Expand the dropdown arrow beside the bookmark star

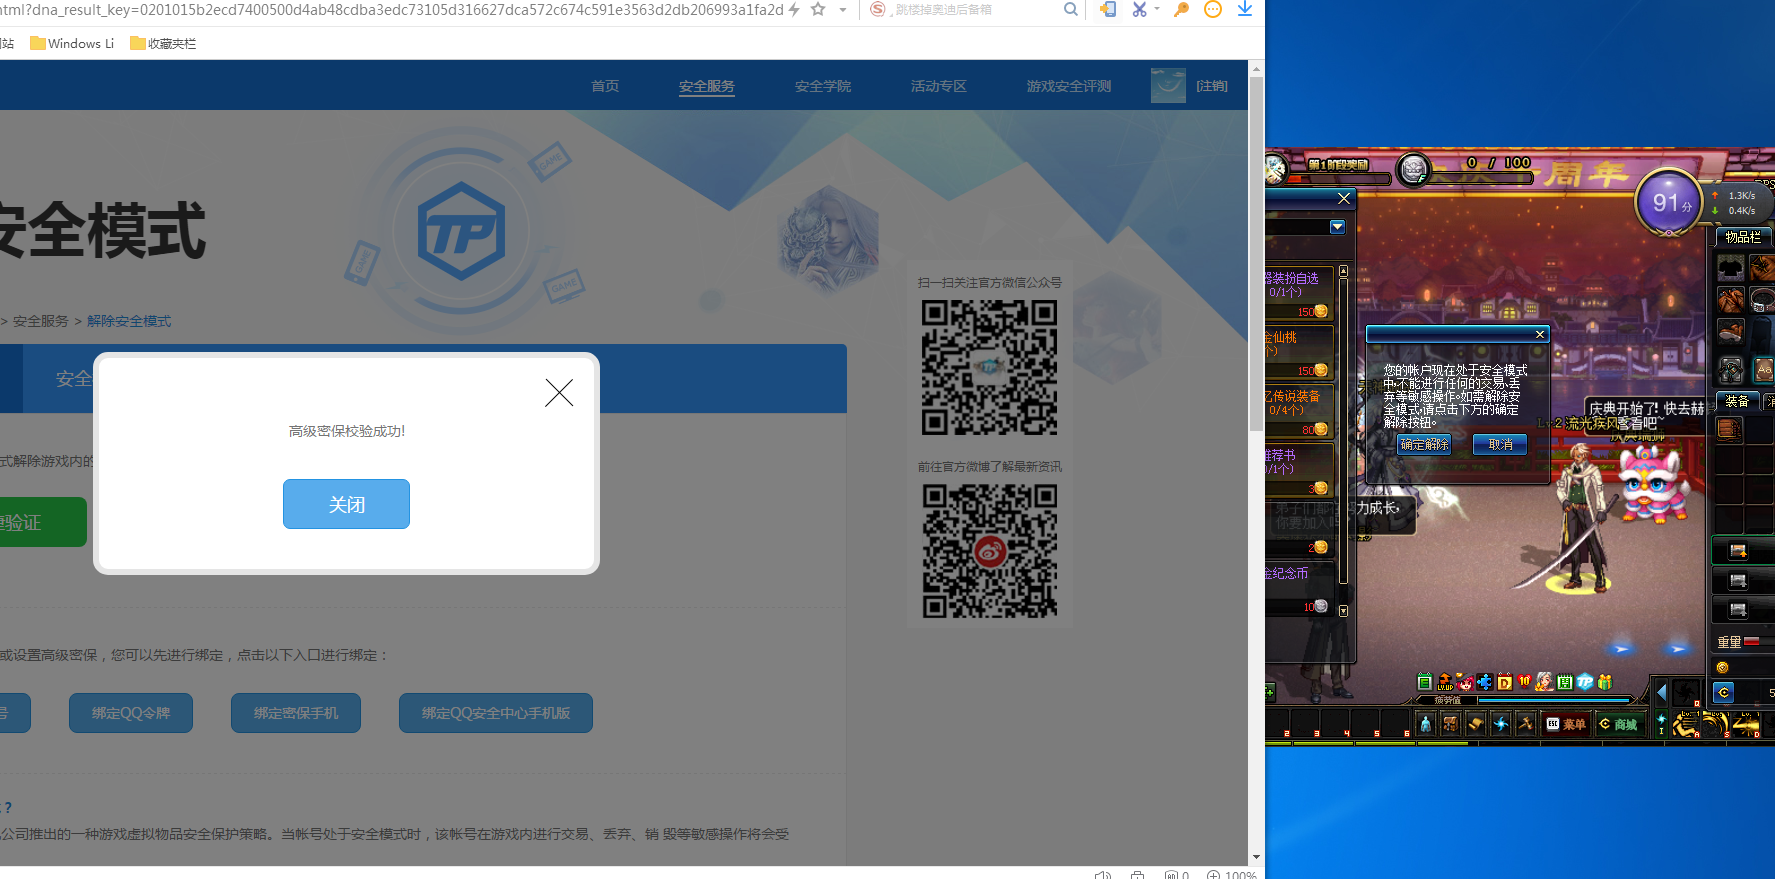(x=843, y=10)
